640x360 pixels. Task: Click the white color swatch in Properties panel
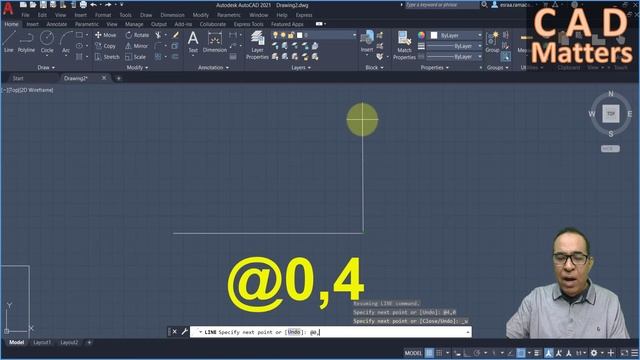point(434,36)
